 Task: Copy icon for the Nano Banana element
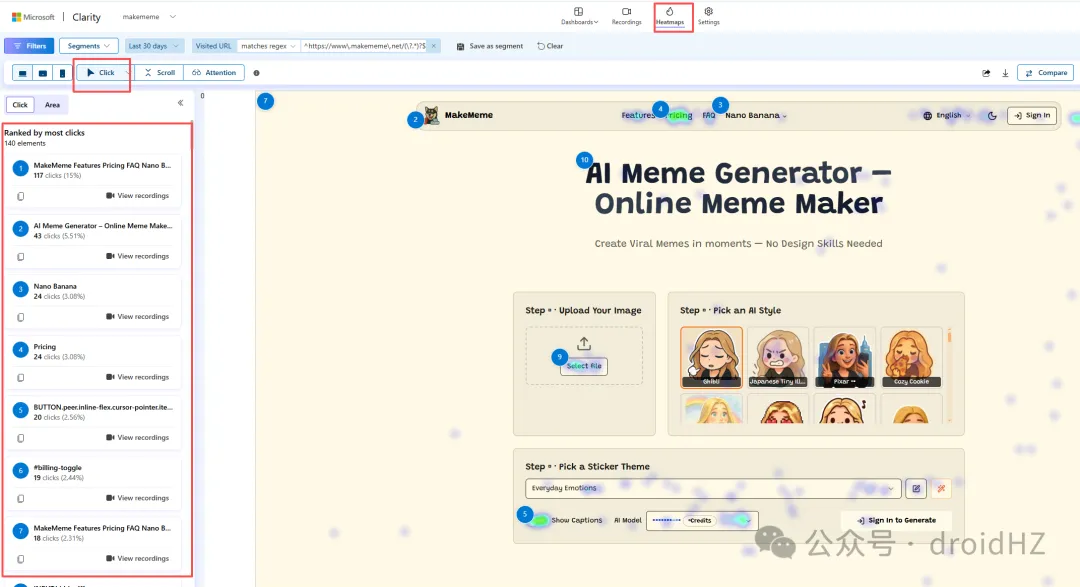coord(21,317)
